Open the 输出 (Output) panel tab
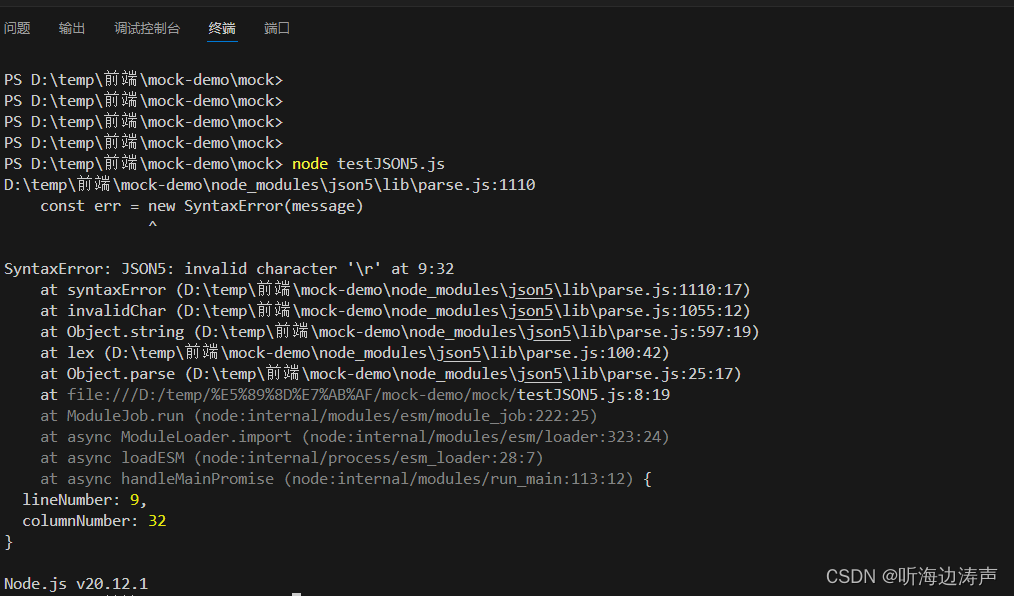The width and height of the screenshot is (1014, 596). [71, 28]
